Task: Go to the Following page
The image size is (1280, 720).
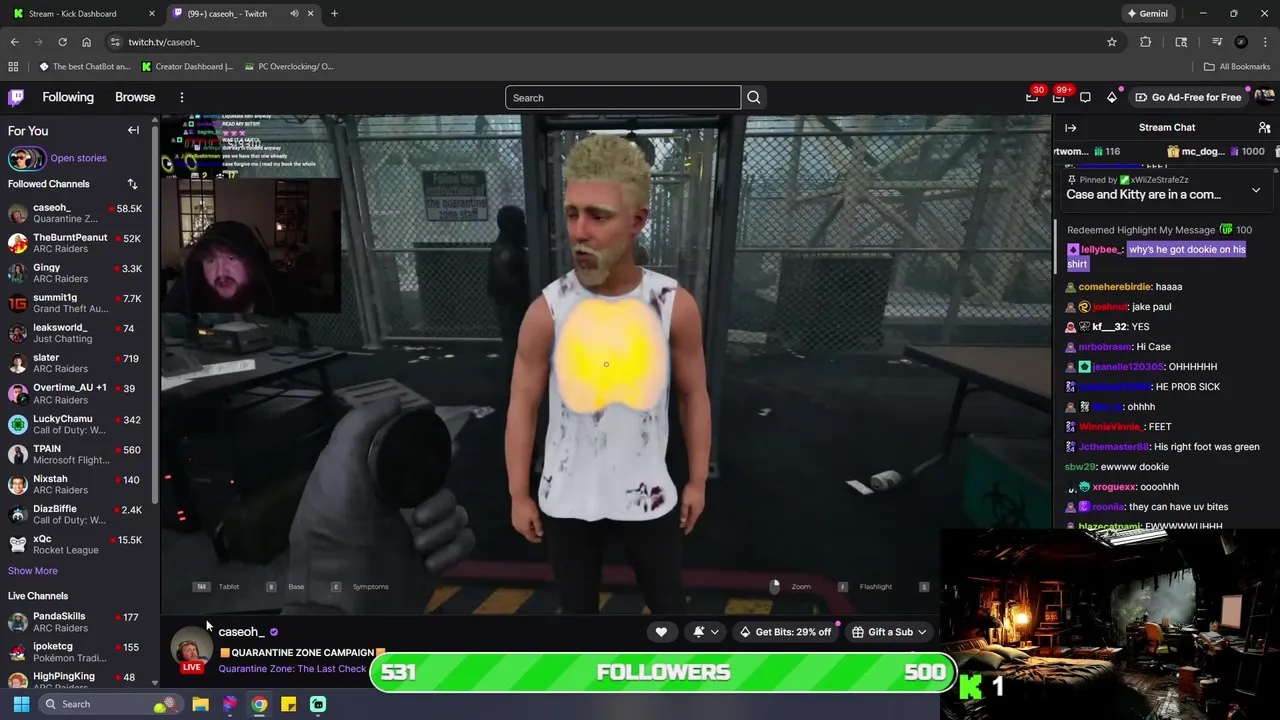Action: pos(68,97)
